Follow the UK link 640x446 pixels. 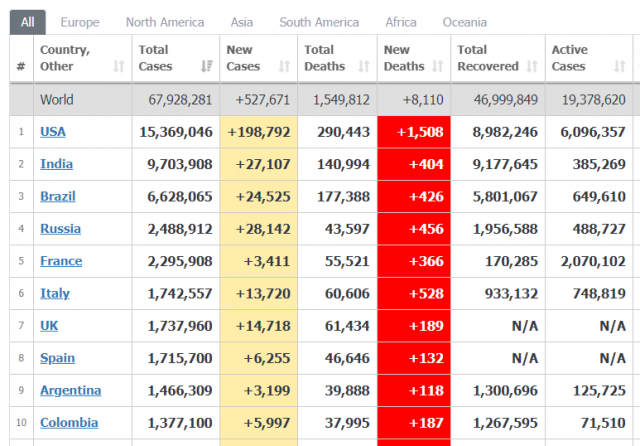(49, 326)
